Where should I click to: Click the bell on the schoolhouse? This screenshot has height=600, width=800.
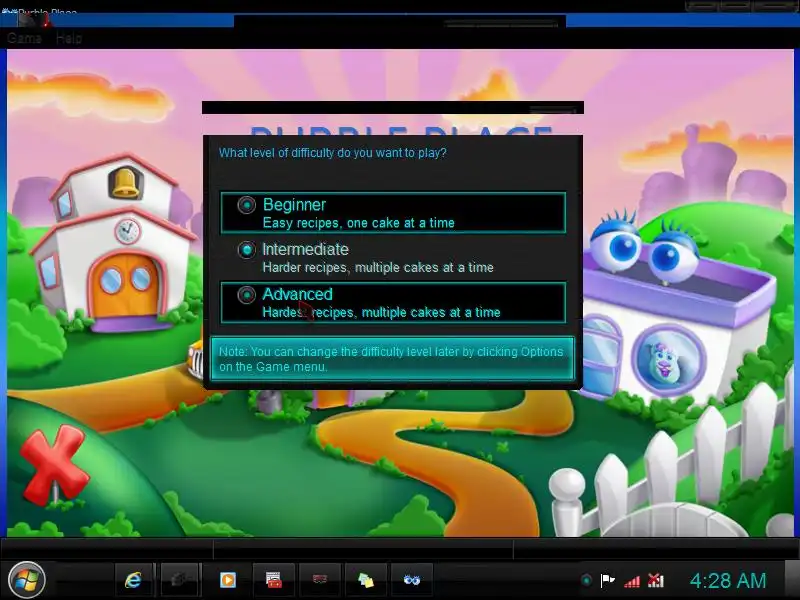[x=125, y=182]
